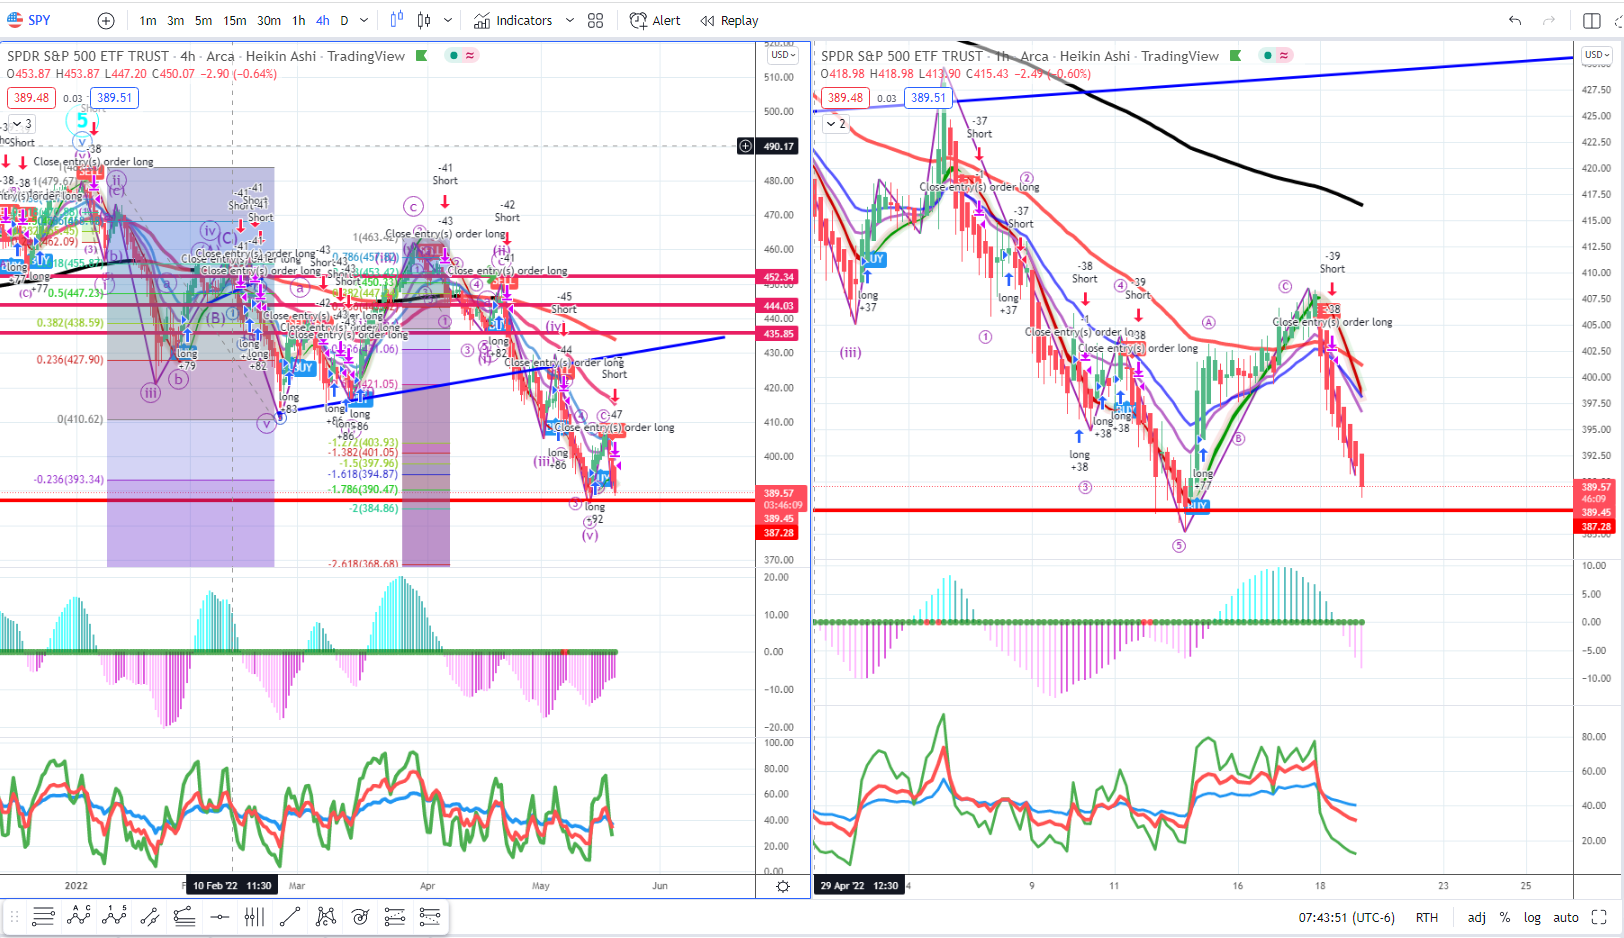Click the 389.48 sell button on right chart

click(x=846, y=98)
